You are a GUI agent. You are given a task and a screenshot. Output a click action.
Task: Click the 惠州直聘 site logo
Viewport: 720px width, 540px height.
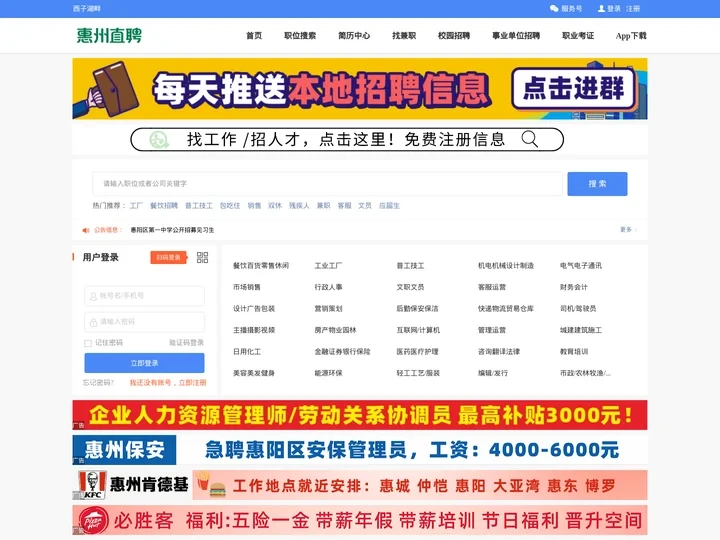pos(109,35)
